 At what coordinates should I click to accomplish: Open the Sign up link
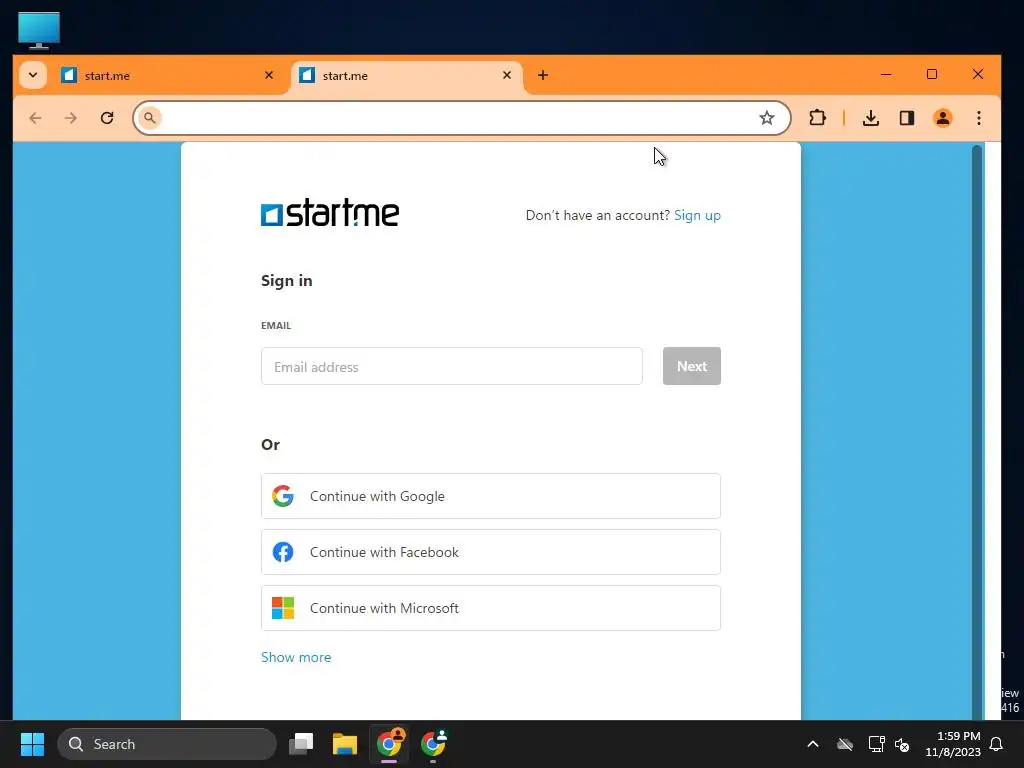tap(697, 216)
